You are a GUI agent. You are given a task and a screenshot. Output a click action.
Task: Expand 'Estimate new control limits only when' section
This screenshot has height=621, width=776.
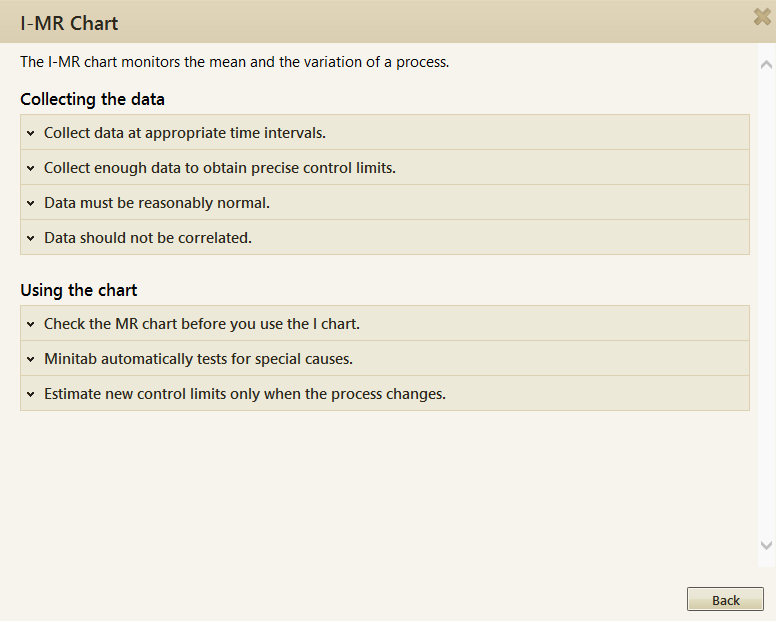(245, 394)
